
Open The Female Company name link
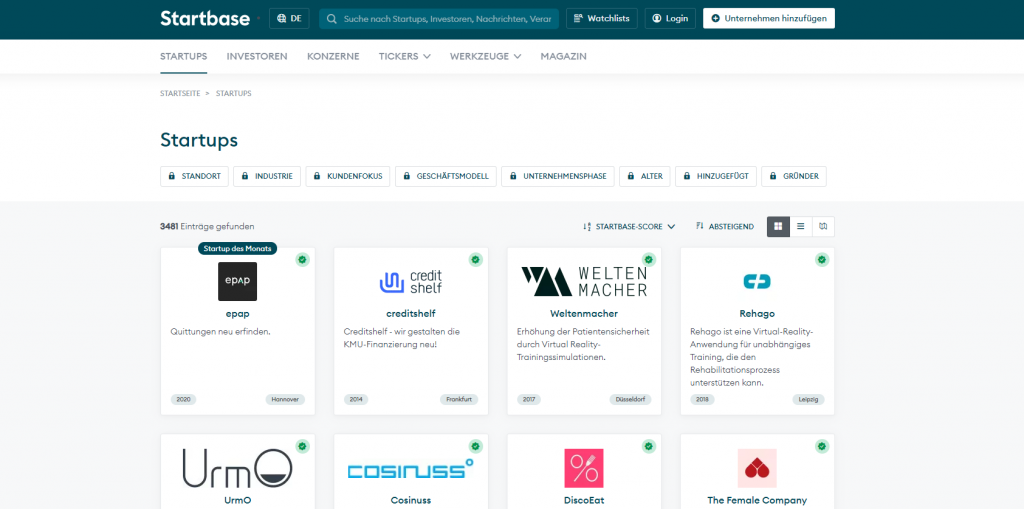[758, 501]
